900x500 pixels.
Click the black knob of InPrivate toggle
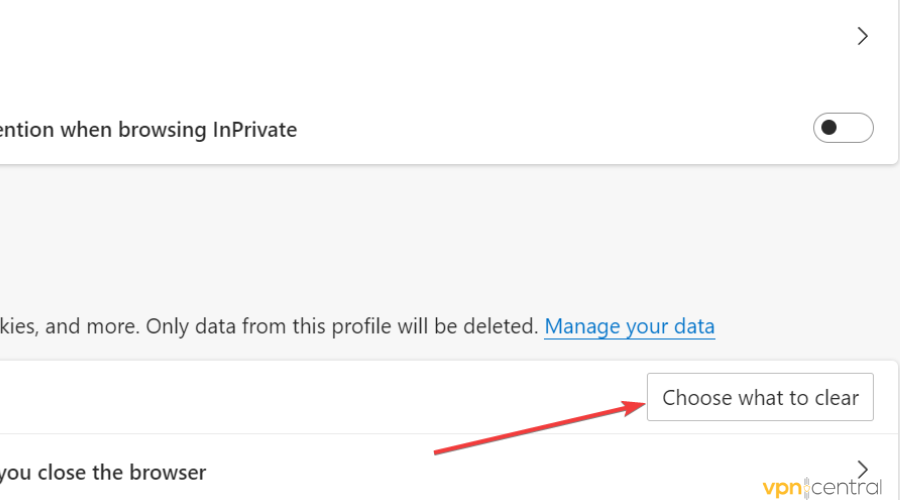(x=829, y=128)
